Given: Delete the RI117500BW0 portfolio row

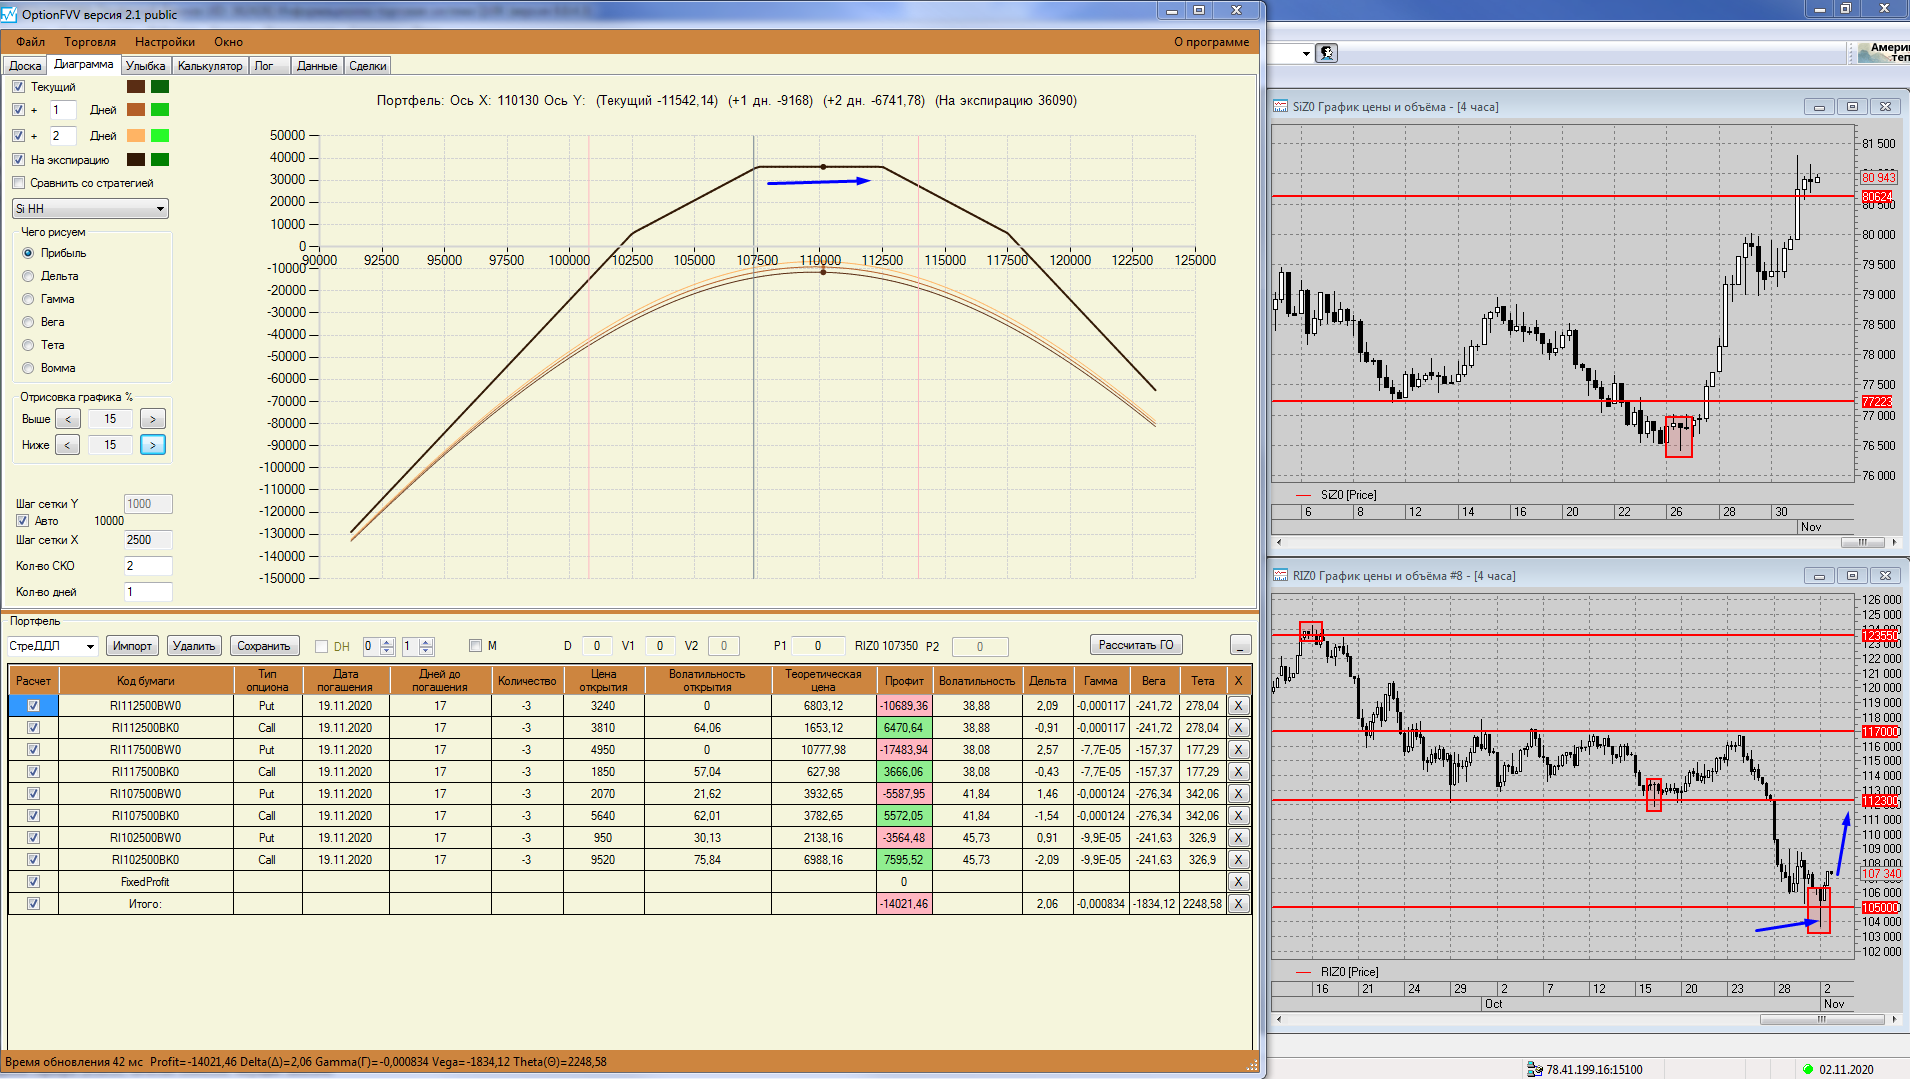Looking at the screenshot, I should pos(1238,750).
